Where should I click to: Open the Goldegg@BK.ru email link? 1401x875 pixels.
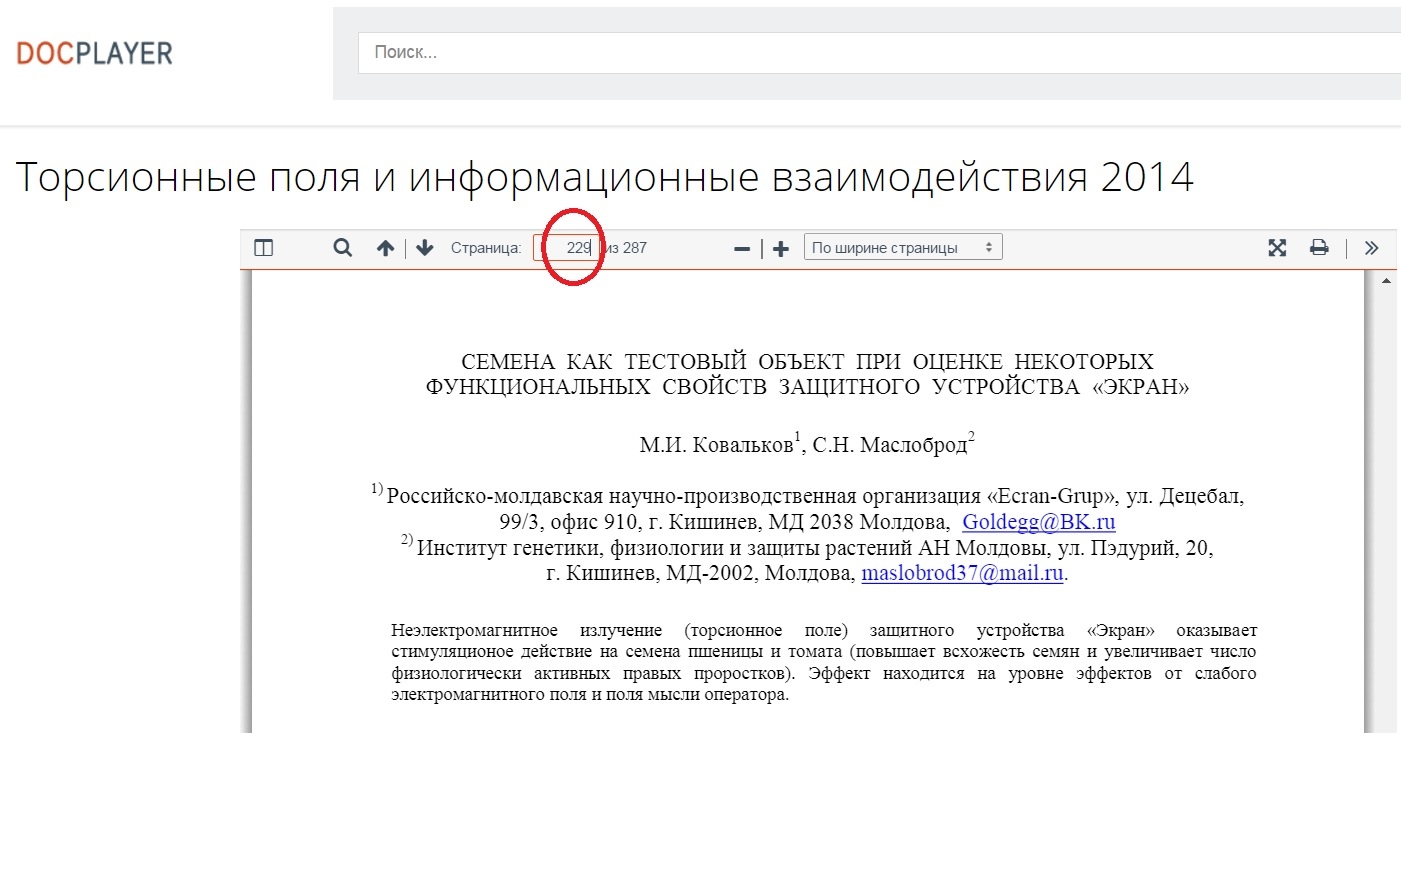click(x=1038, y=522)
